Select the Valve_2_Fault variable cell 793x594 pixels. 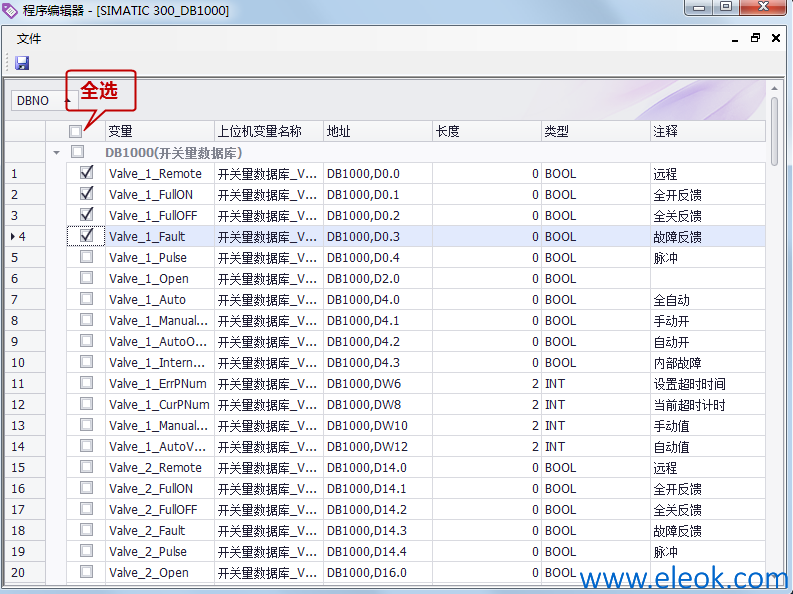pos(160,531)
